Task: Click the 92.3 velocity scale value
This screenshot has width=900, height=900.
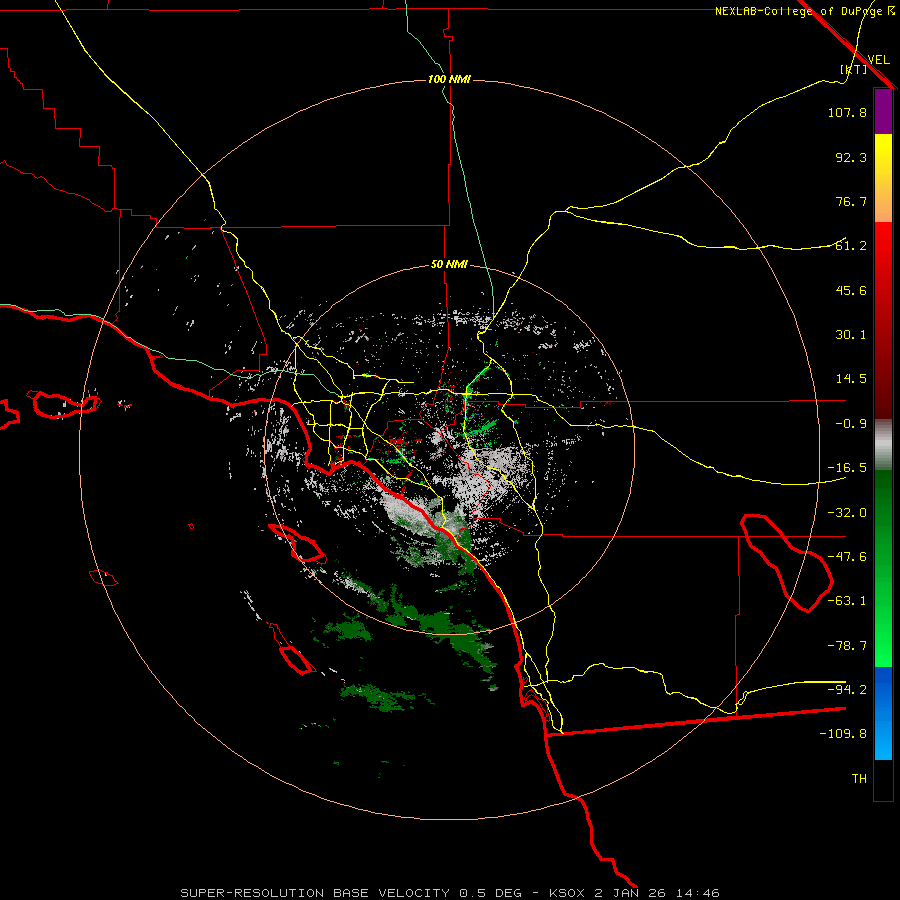Action: pyautogui.click(x=851, y=157)
